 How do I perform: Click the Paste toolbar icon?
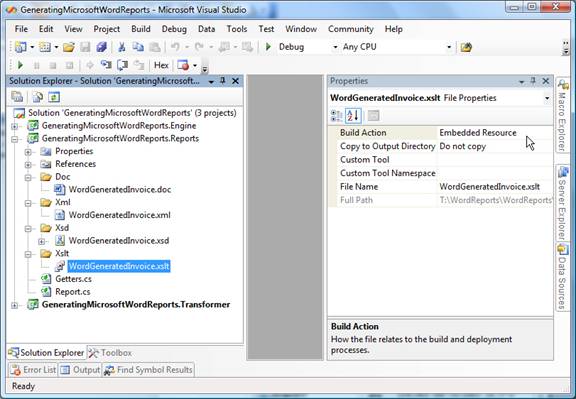[155, 47]
